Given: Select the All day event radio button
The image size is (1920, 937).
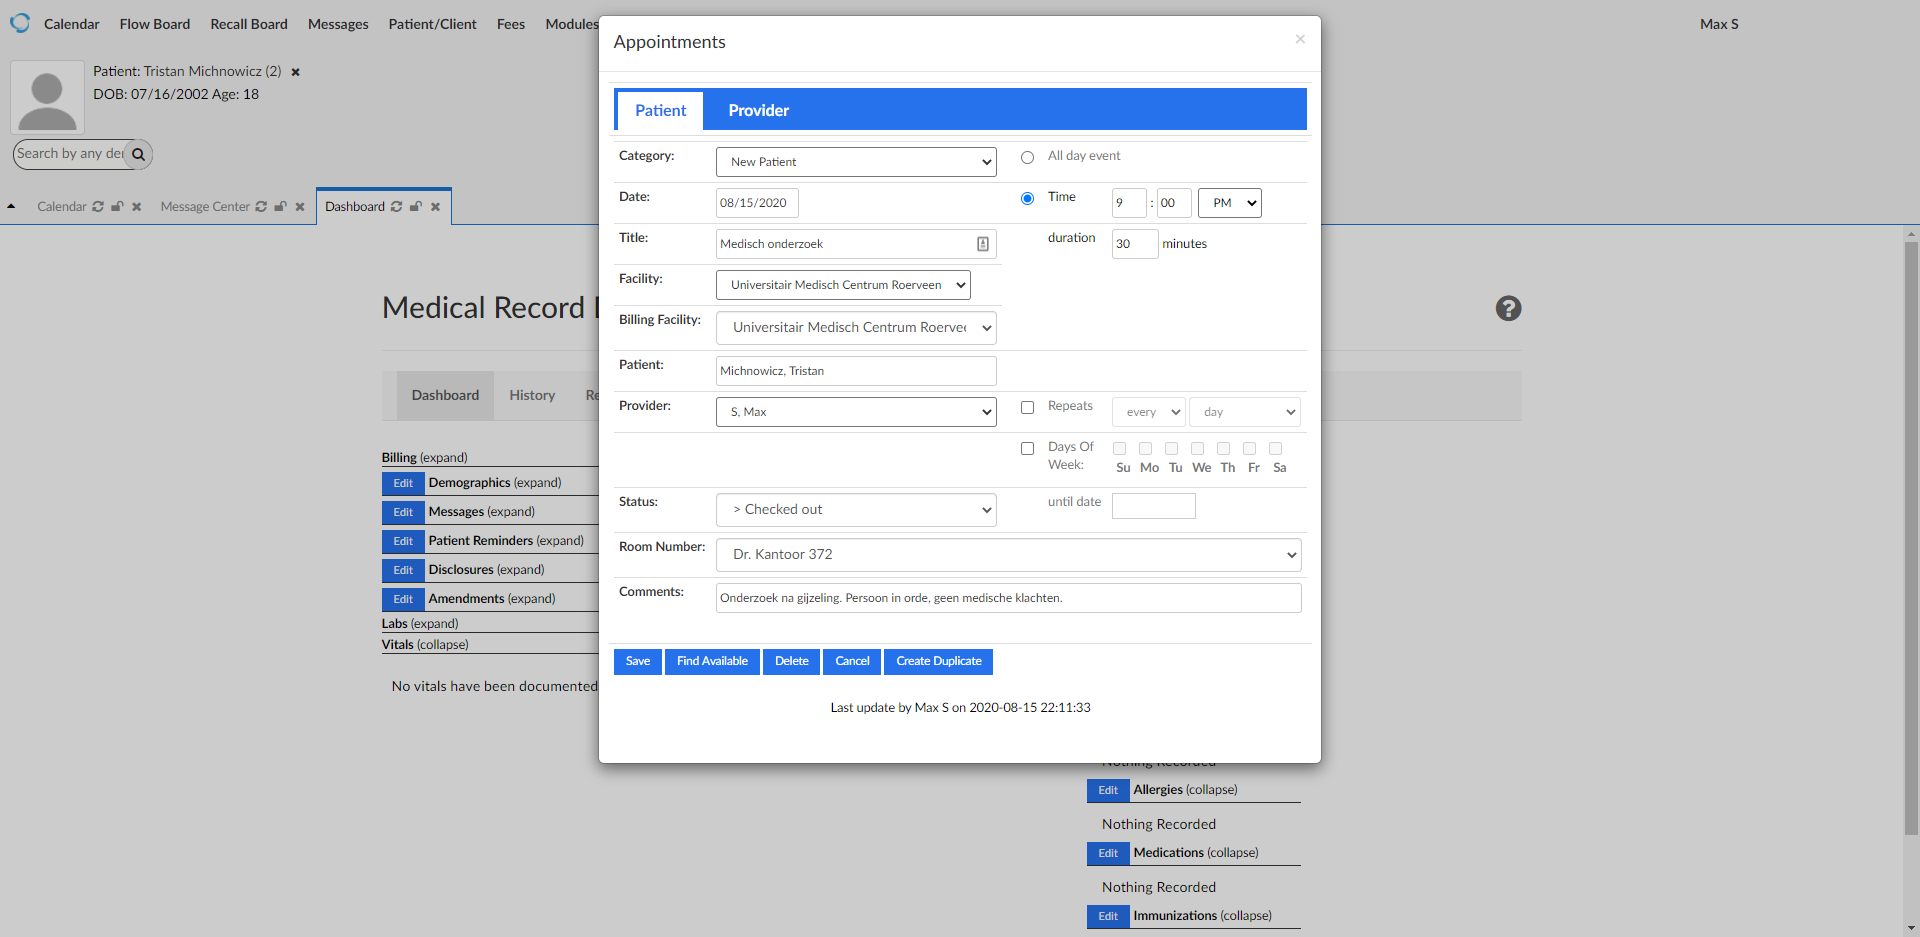Looking at the screenshot, I should [1027, 157].
